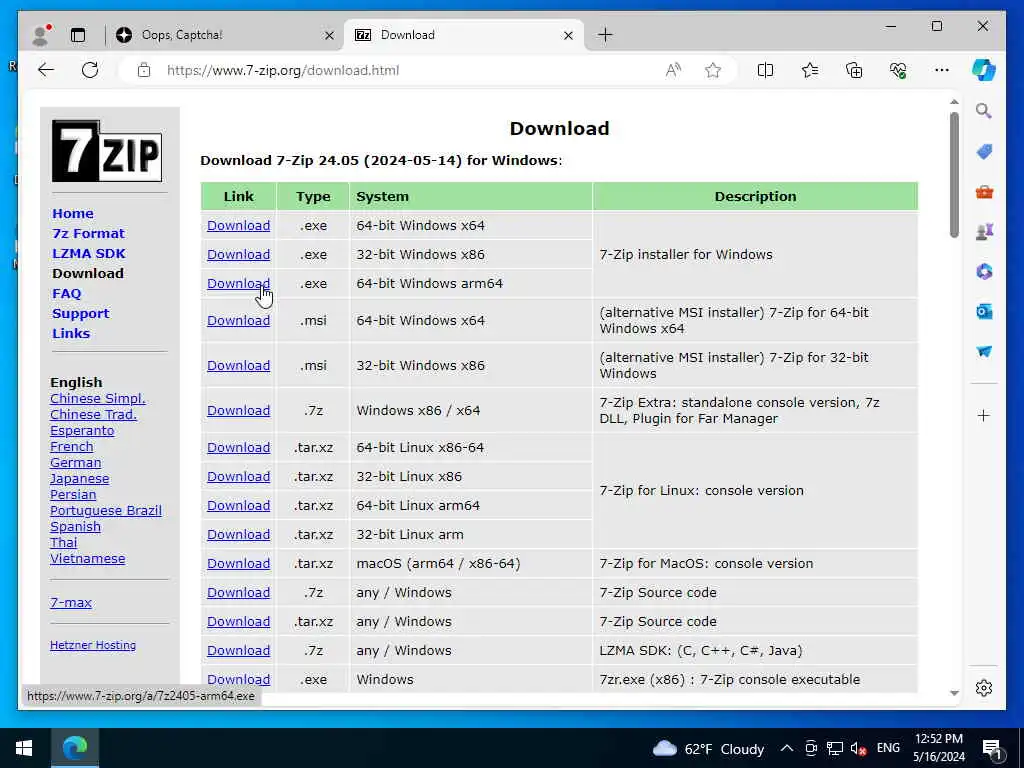Download the Windows x86 / x64 .7z Extra
Image resolution: width=1024 pixels, height=768 pixels.
pyautogui.click(x=238, y=411)
